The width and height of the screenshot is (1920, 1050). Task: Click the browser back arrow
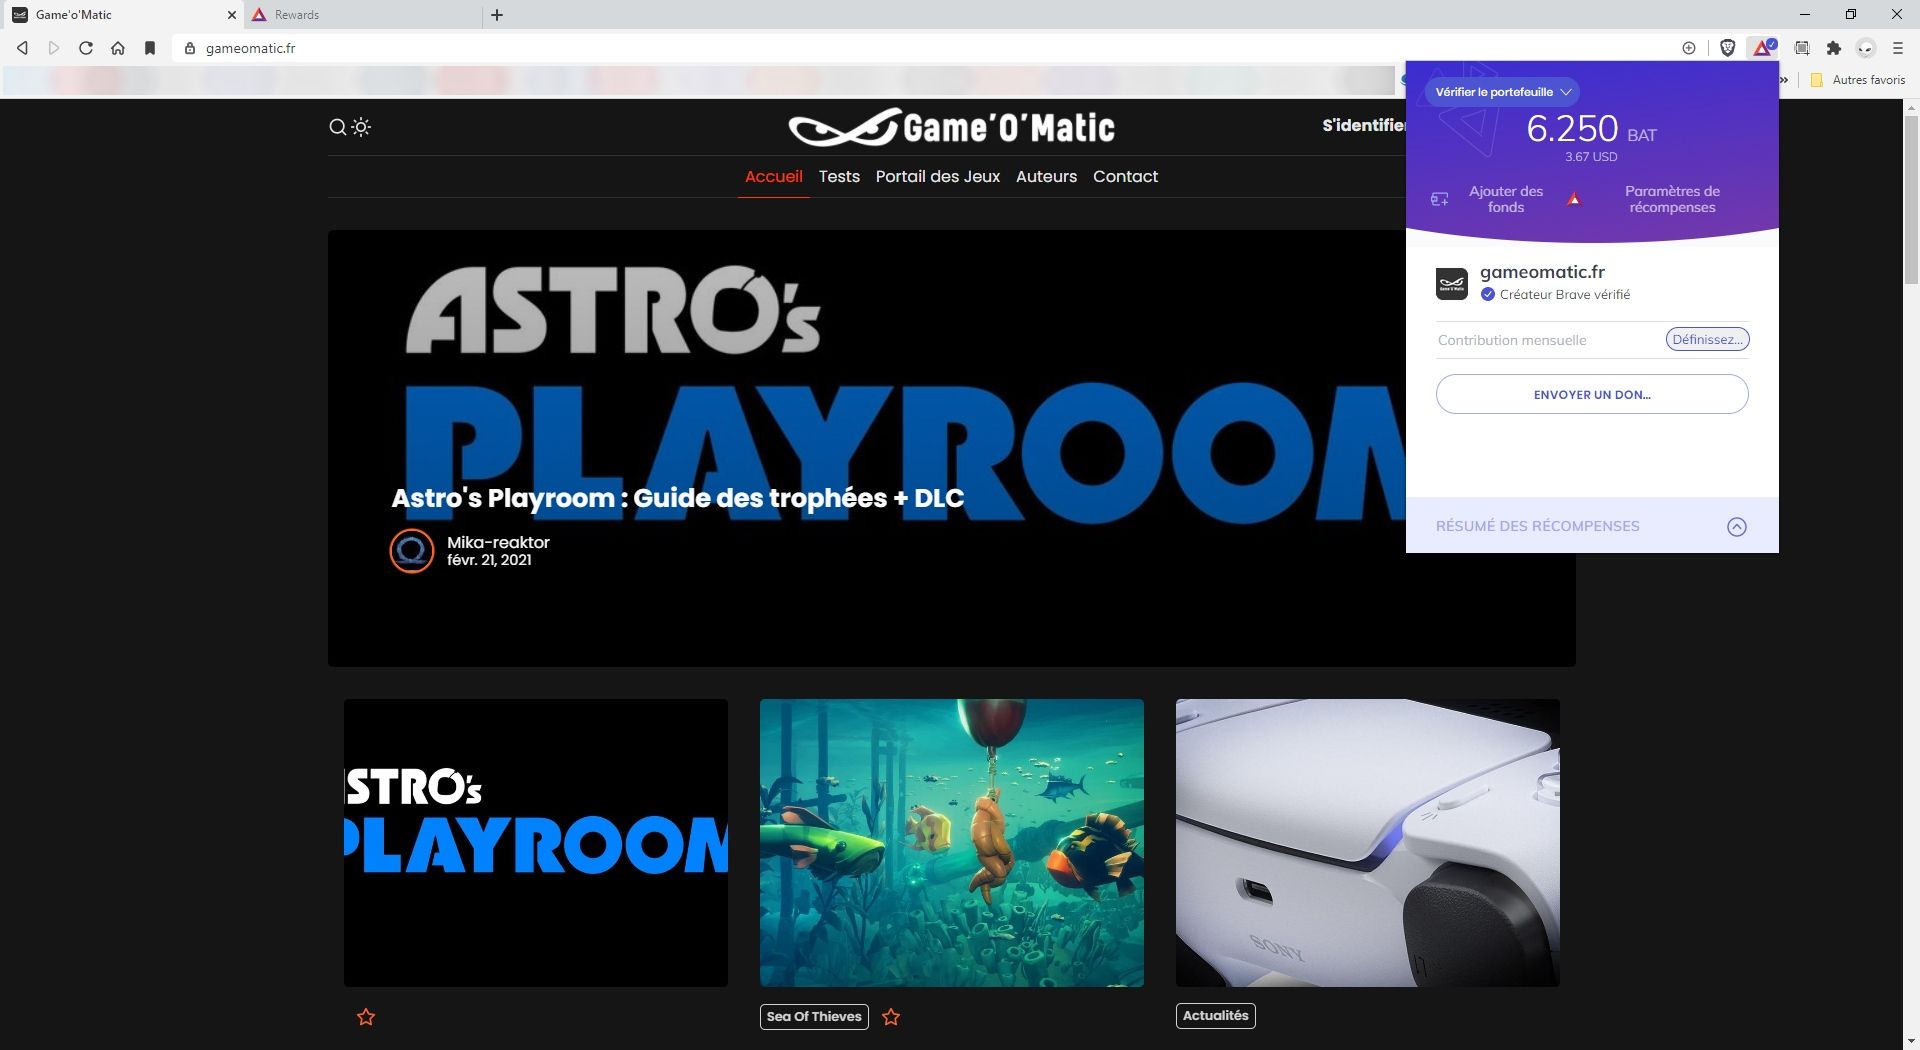(22, 48)
